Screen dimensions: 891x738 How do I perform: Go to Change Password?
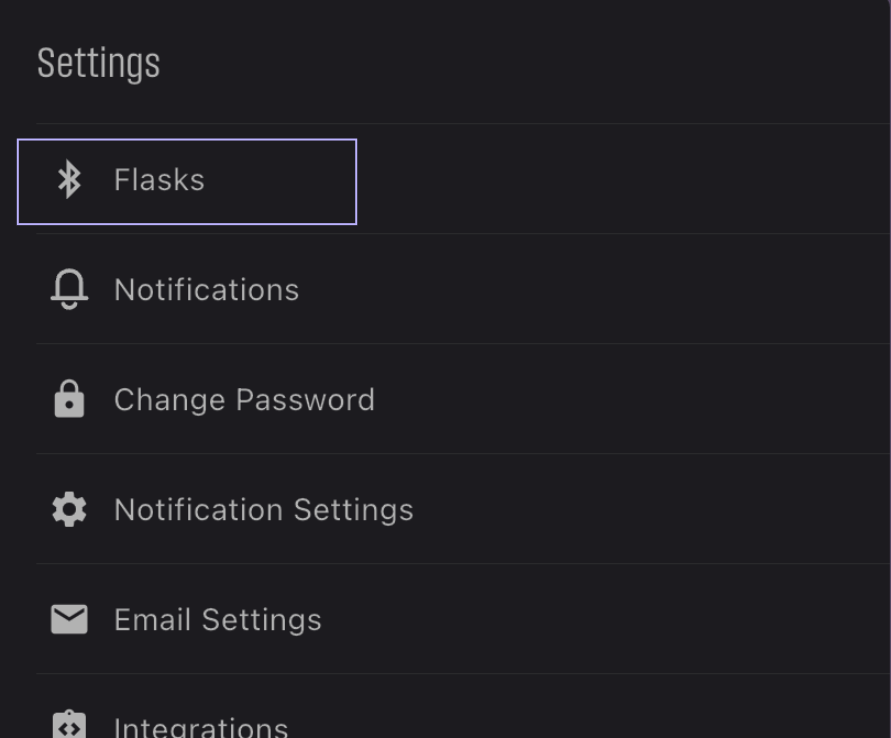click(244, 399)
